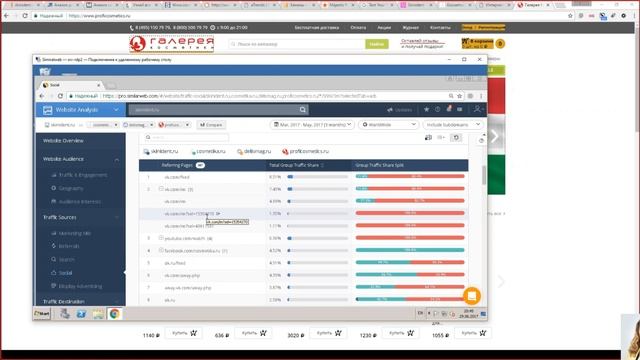Click the magnifier icon in the URL bar of remote browser

[451, 96]
